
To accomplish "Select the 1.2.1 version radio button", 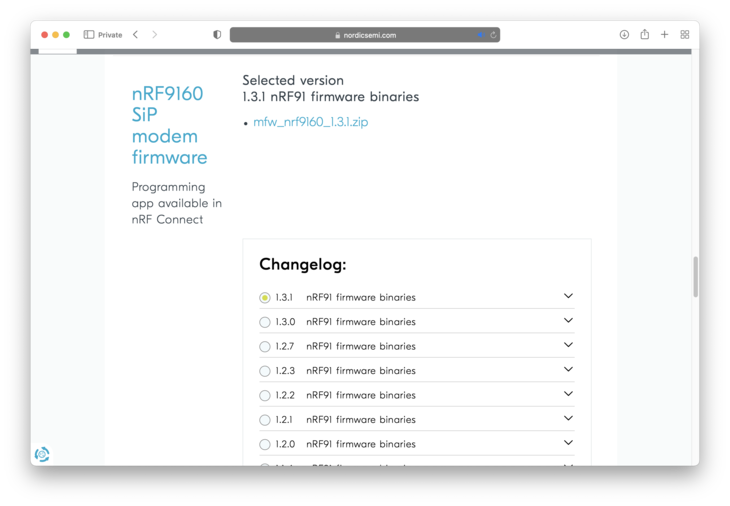I will pos(264,420).
